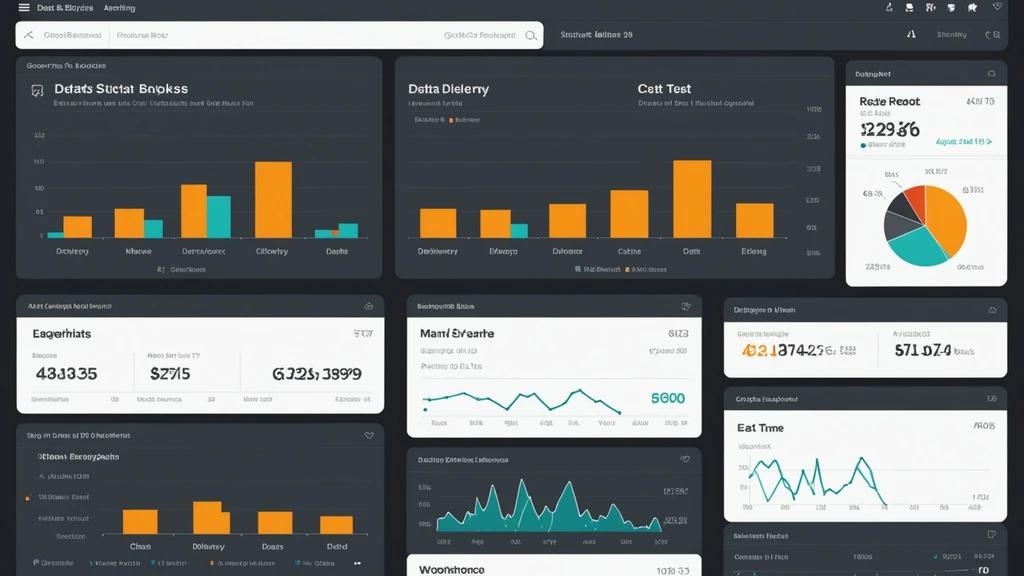Screen dimensions: 1024x576
Task: Toggle the gray legend item under Detta Dielerry chart
Action: (598, 269)
